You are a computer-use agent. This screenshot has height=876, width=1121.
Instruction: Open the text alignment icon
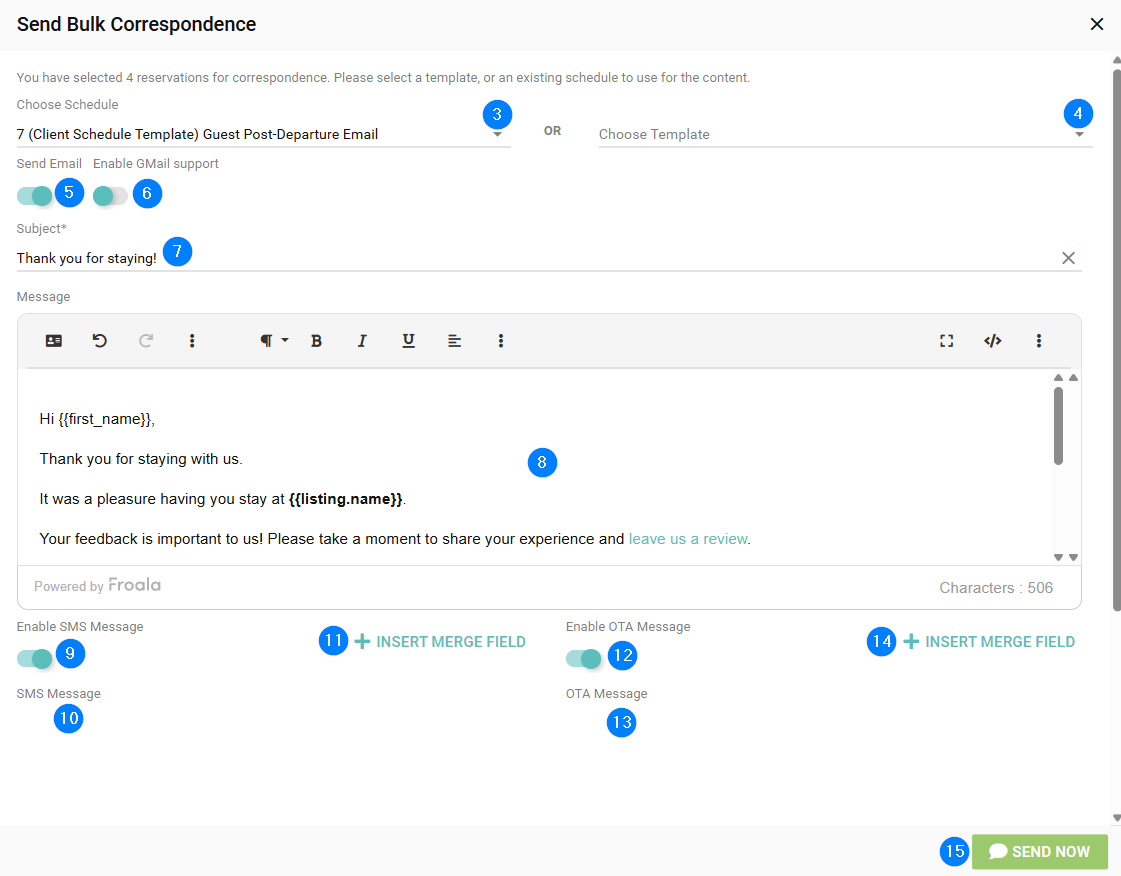(x=454, y=341)
